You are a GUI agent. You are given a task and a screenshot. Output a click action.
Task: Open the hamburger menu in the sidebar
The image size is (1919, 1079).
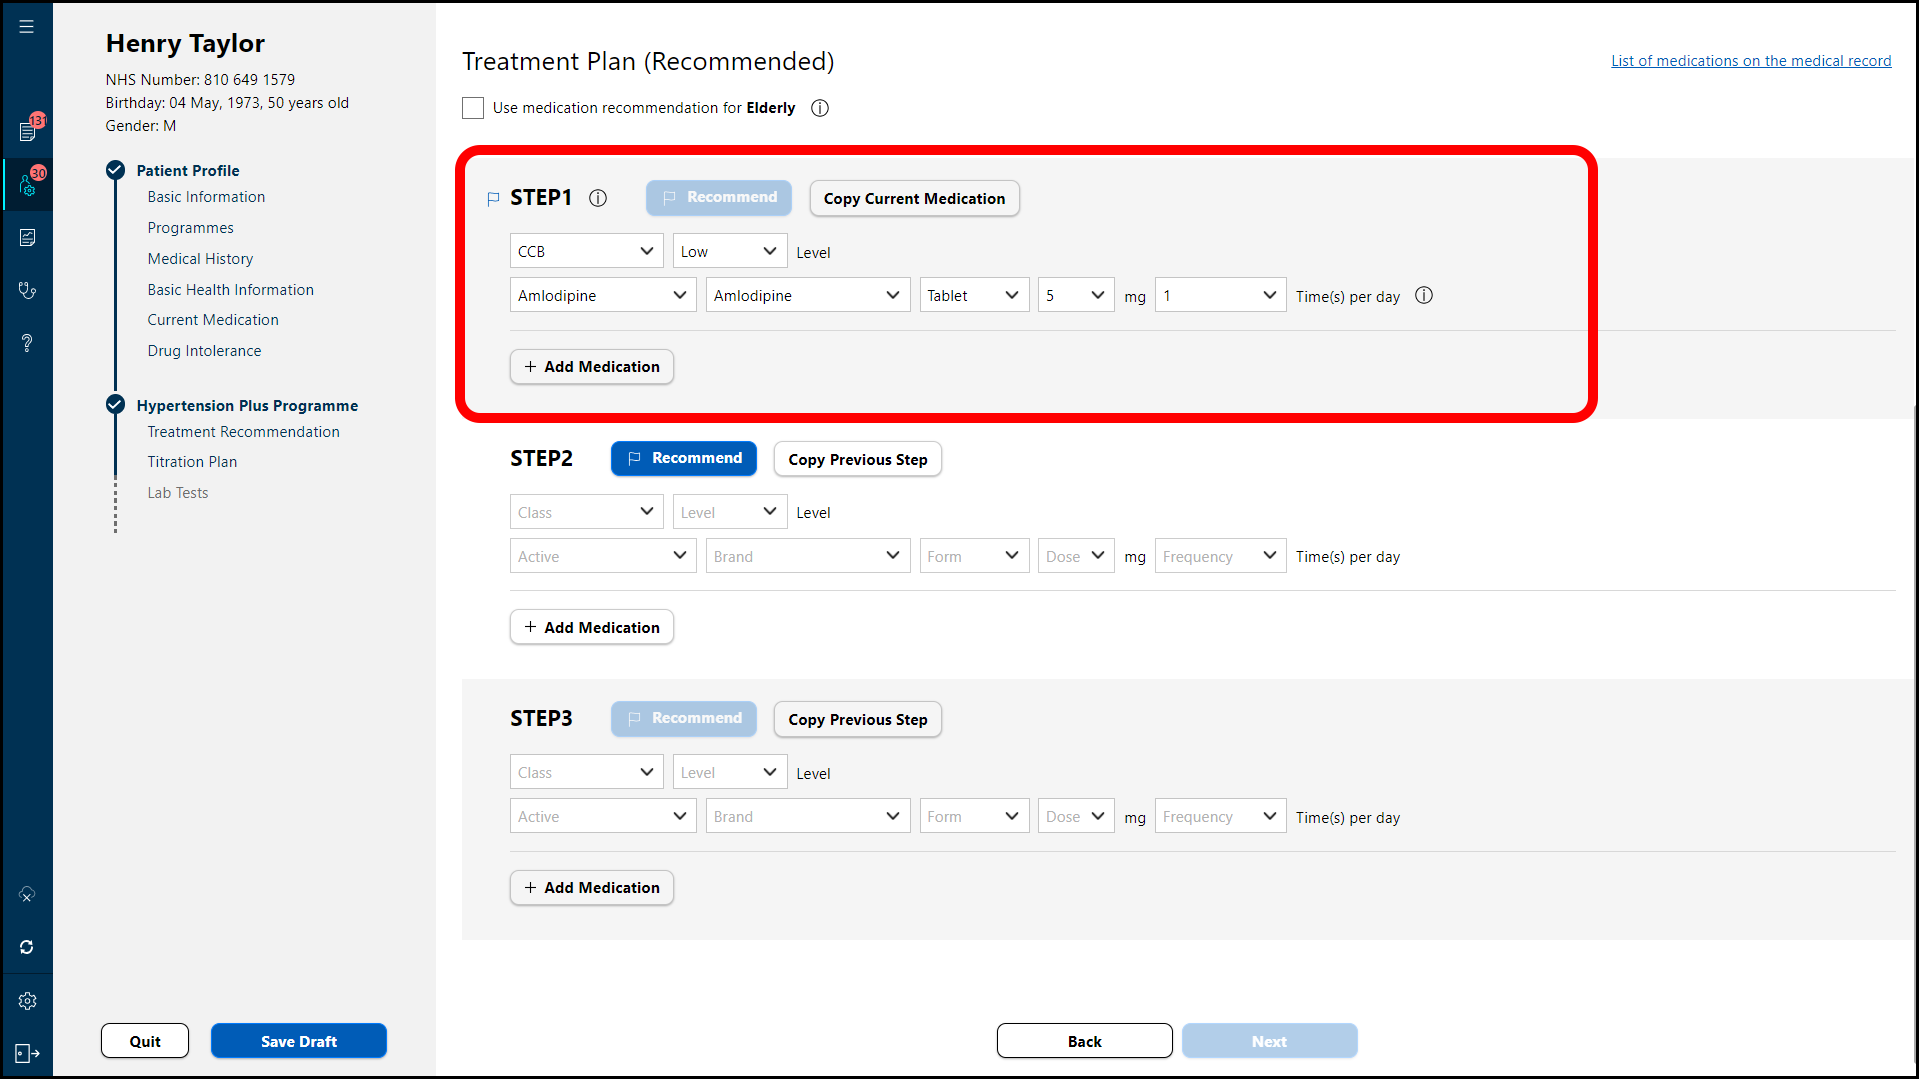[x=27, y=27]
